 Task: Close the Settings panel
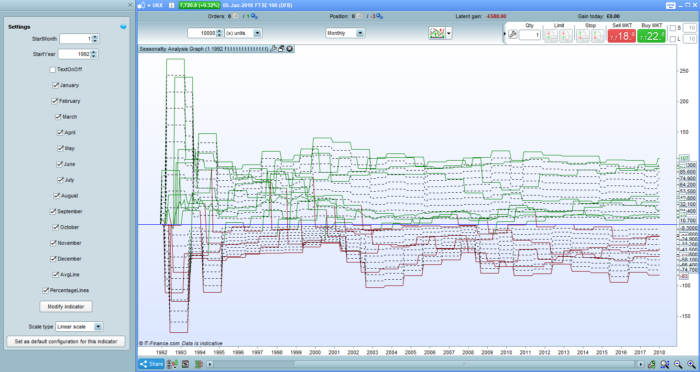pyautogui.click(x=130, y=5)
